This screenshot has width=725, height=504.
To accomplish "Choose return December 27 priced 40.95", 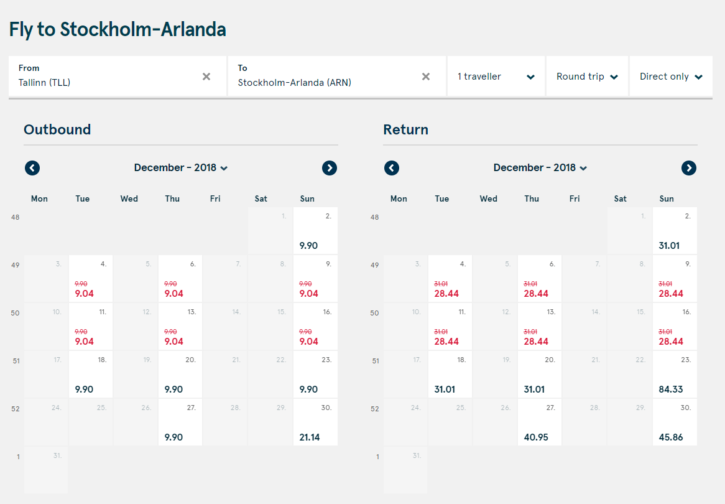I will tap(539, 422).
